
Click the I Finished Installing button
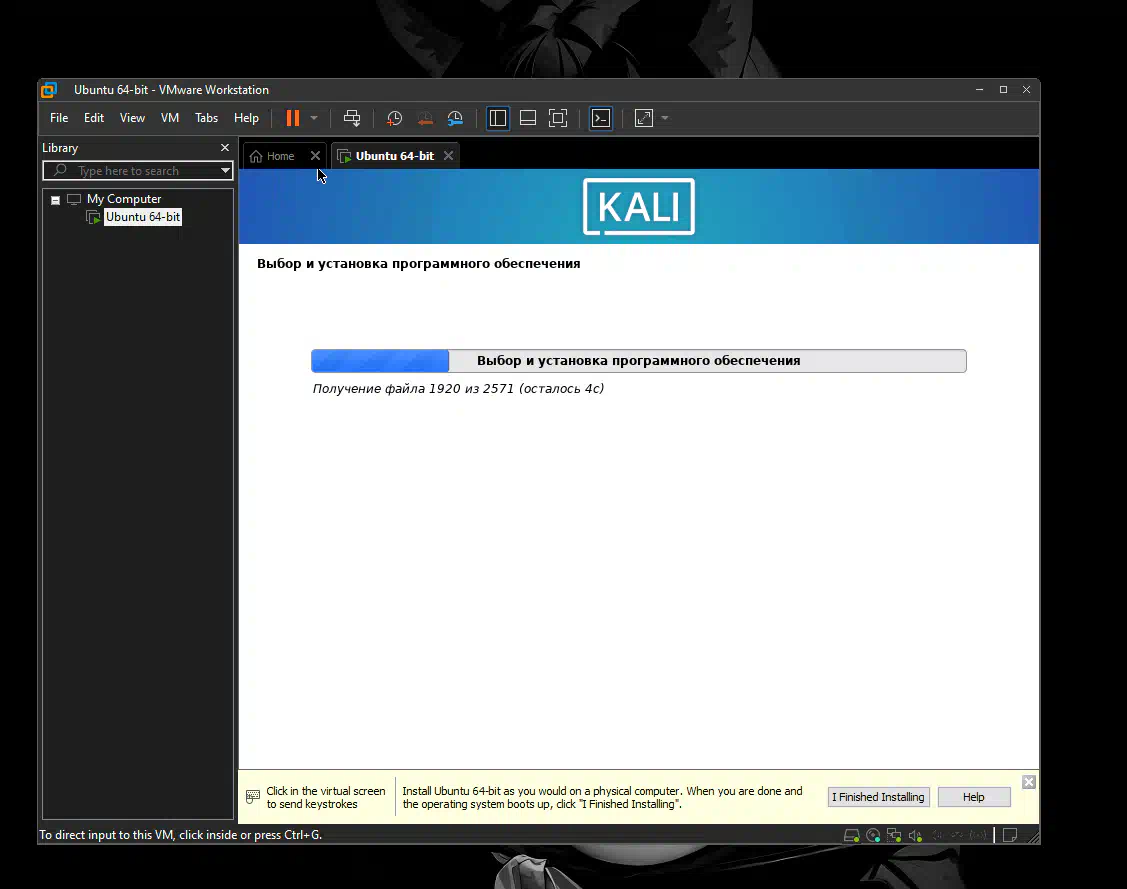(878, 797)
